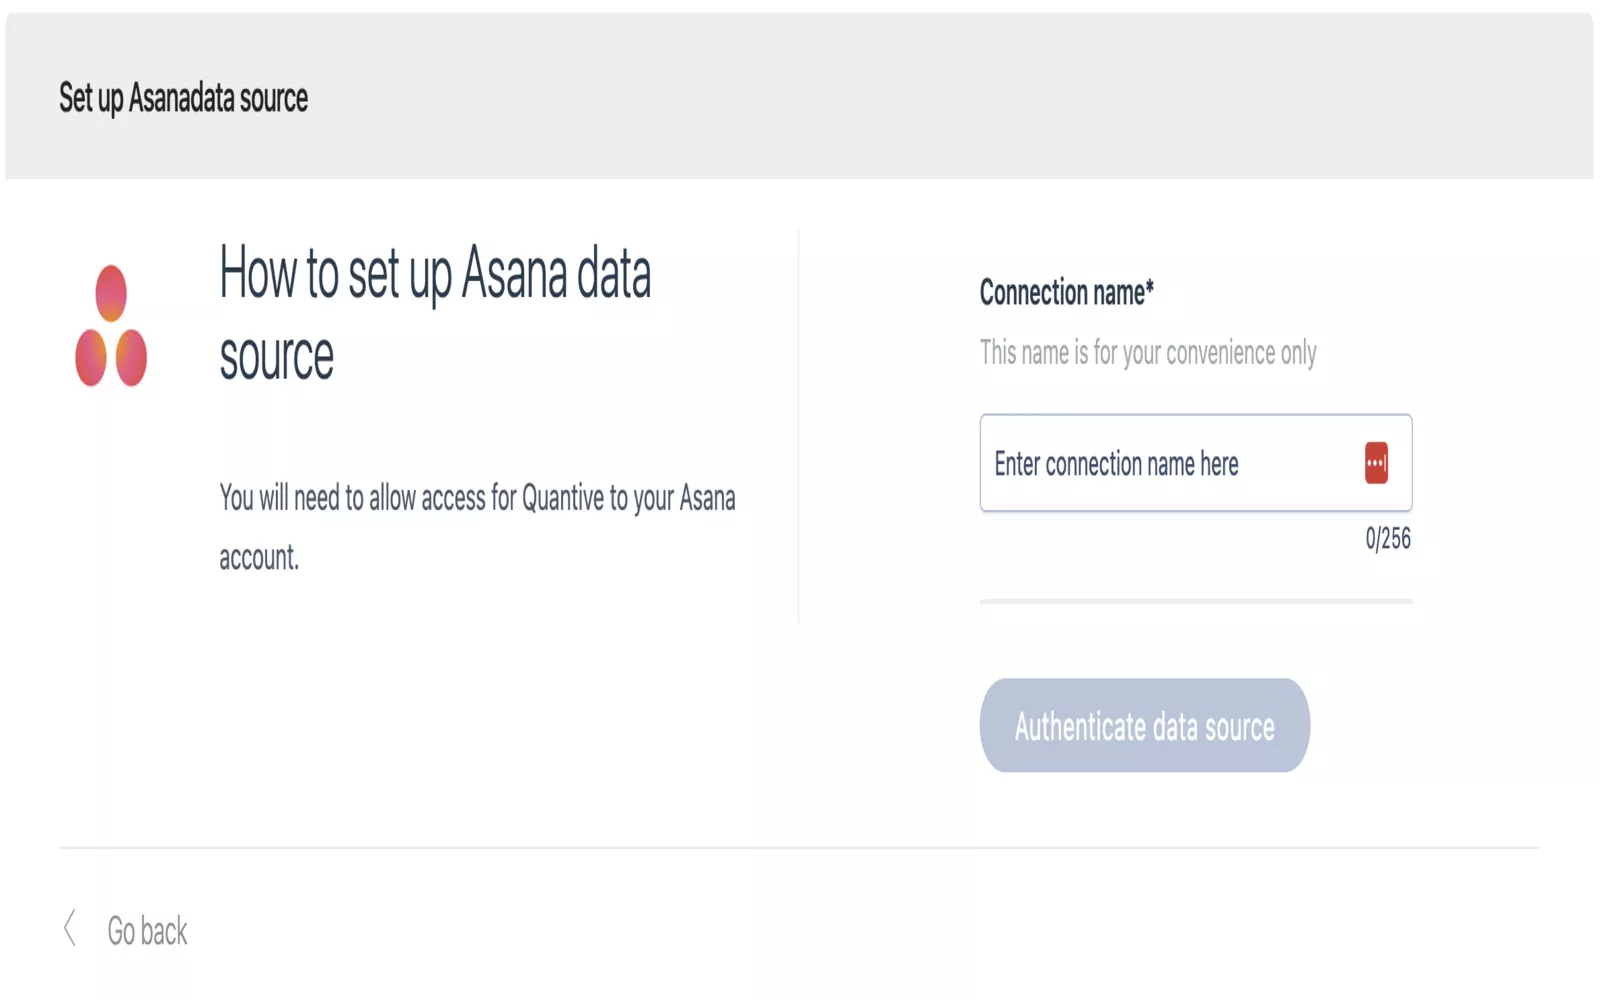The height and width of the screenshot is (1000, 1600).
Task: Click the horizontal divider above Go back
Action: coord(800,848)
